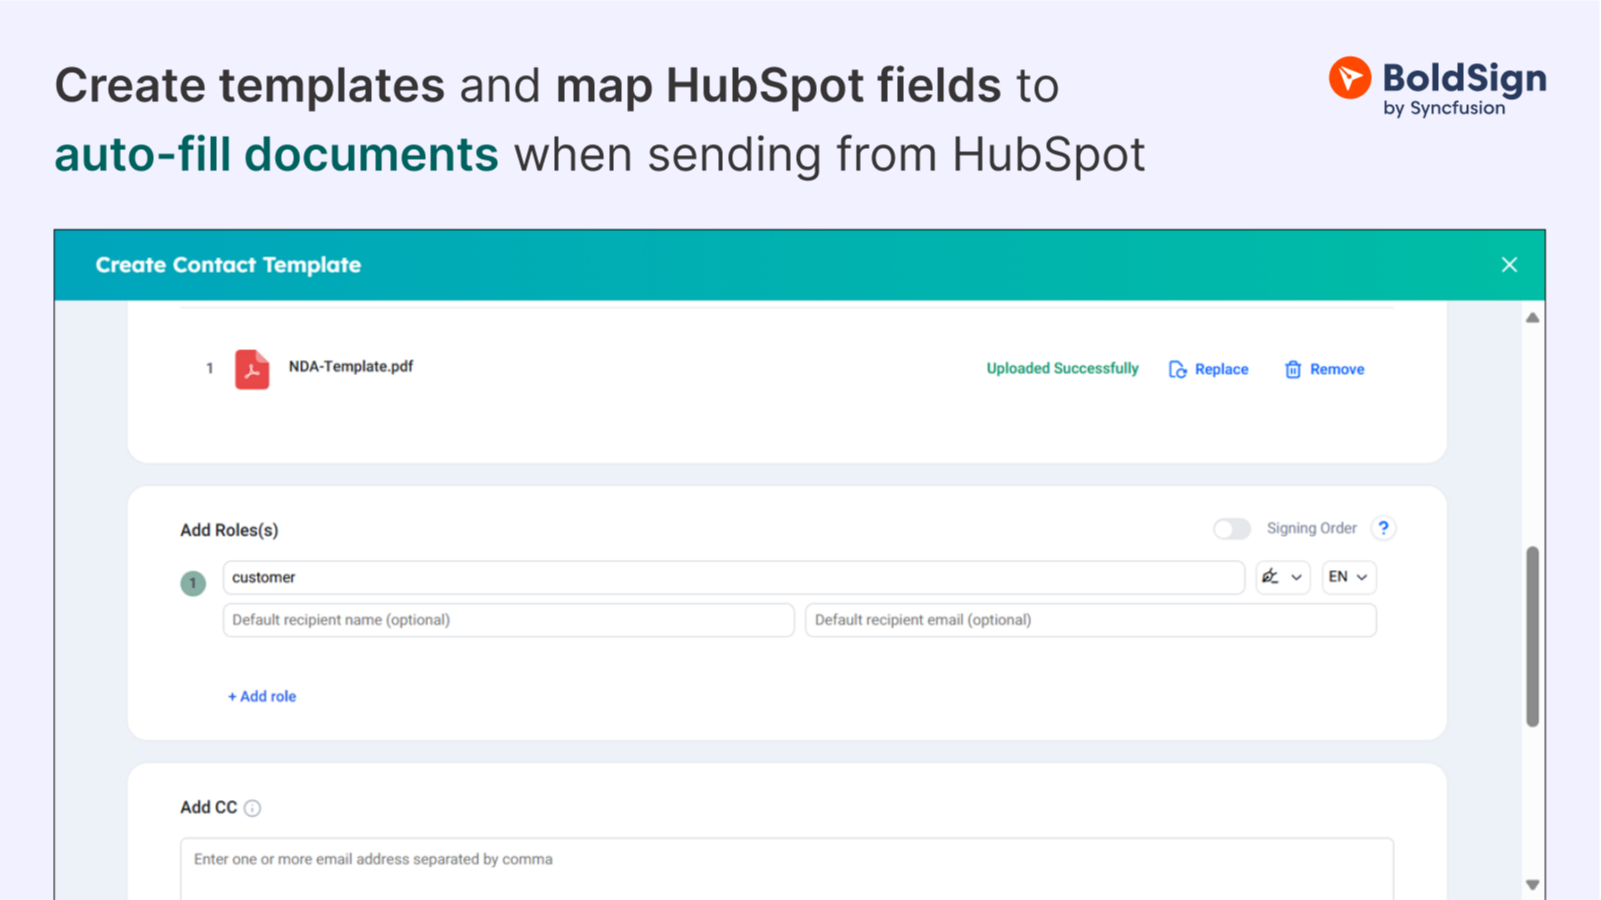
Task: Click the Replace document icon
Action: pyautogui.click(x=1177, y=368)
